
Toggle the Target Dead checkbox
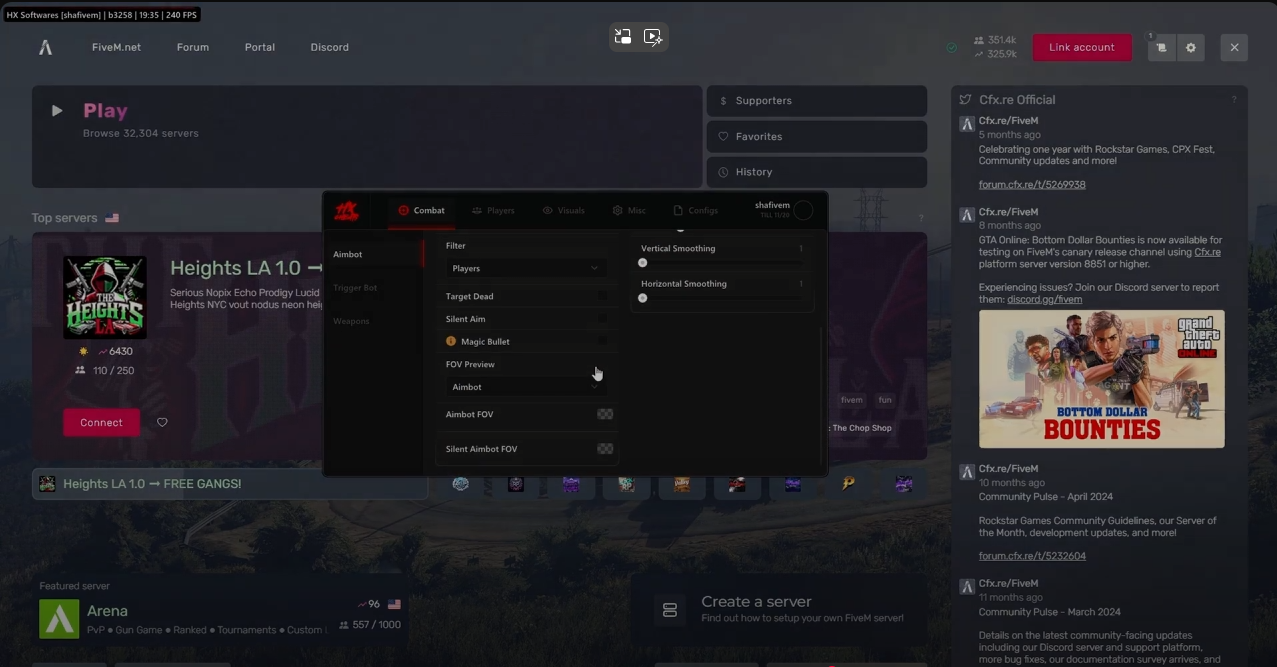pyautogui.click(x=602, y=296)
